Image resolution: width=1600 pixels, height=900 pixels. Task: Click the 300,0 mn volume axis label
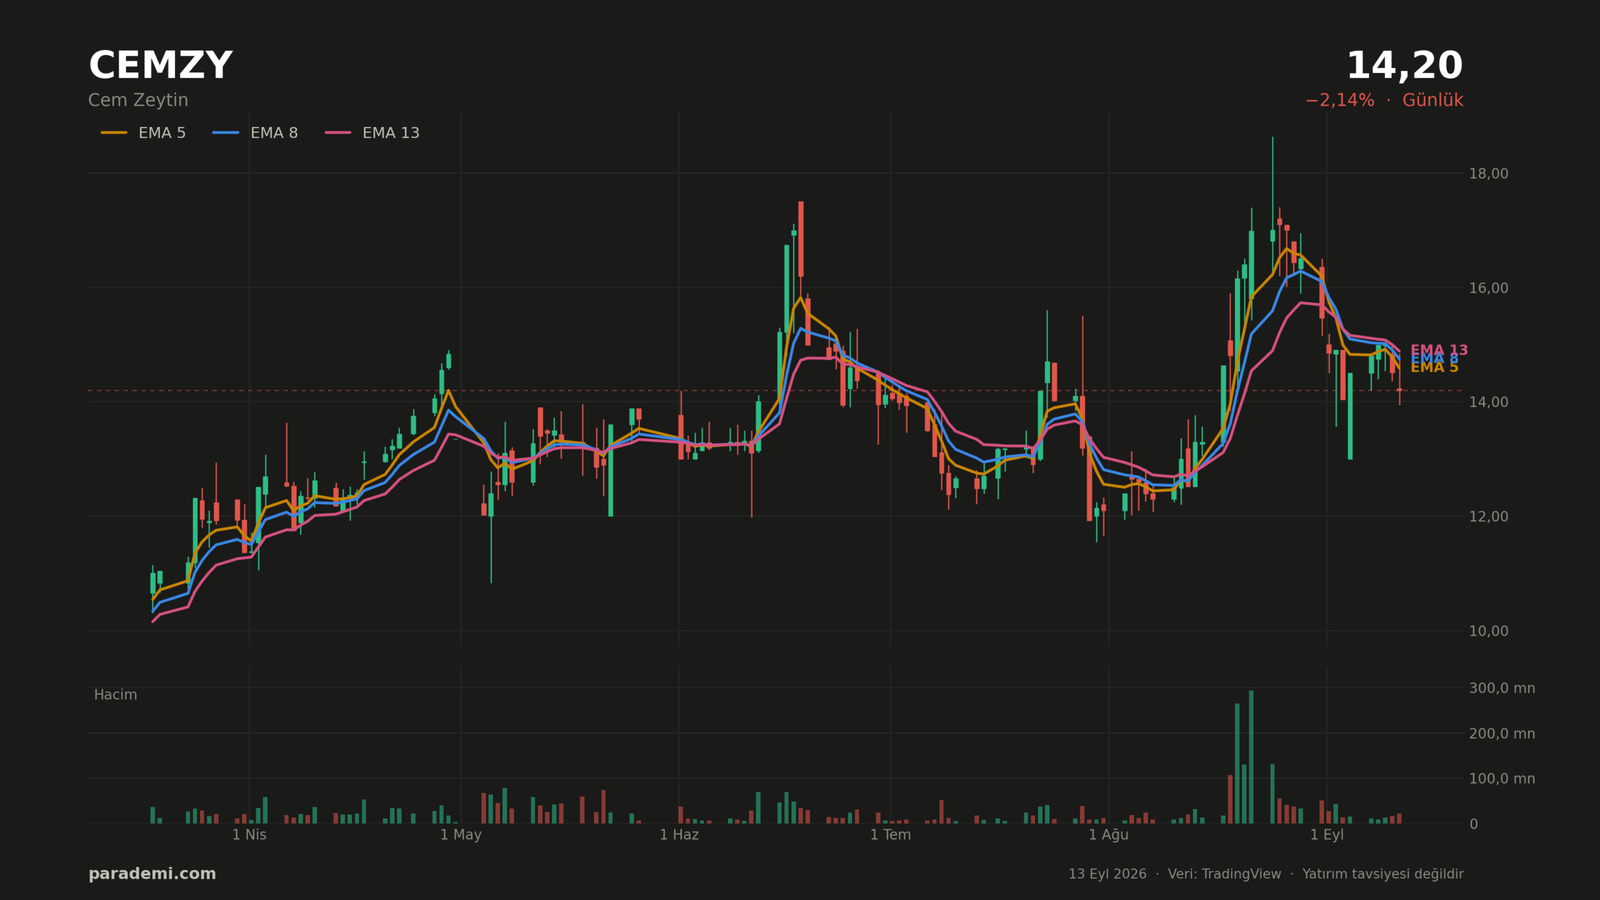1501,688
